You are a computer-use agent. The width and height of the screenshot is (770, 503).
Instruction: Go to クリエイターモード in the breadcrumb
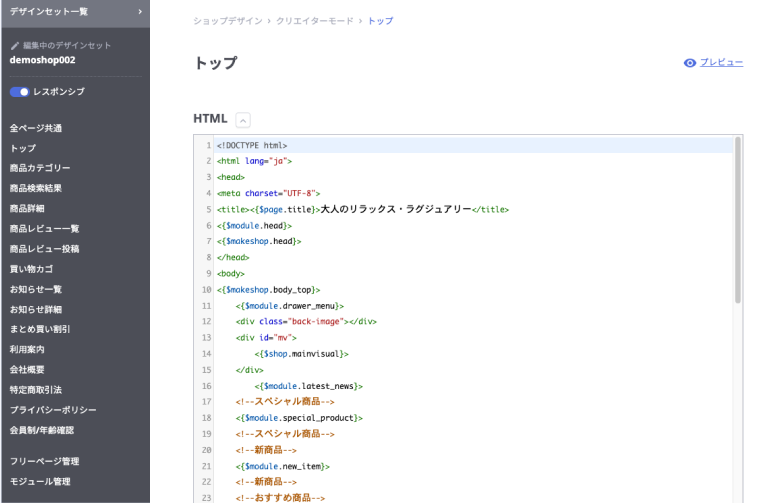click(315, 21)
